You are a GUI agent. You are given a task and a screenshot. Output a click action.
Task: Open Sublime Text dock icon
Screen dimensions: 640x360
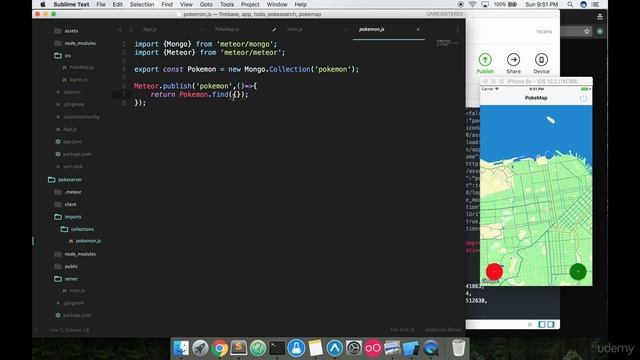coord(238,348)
